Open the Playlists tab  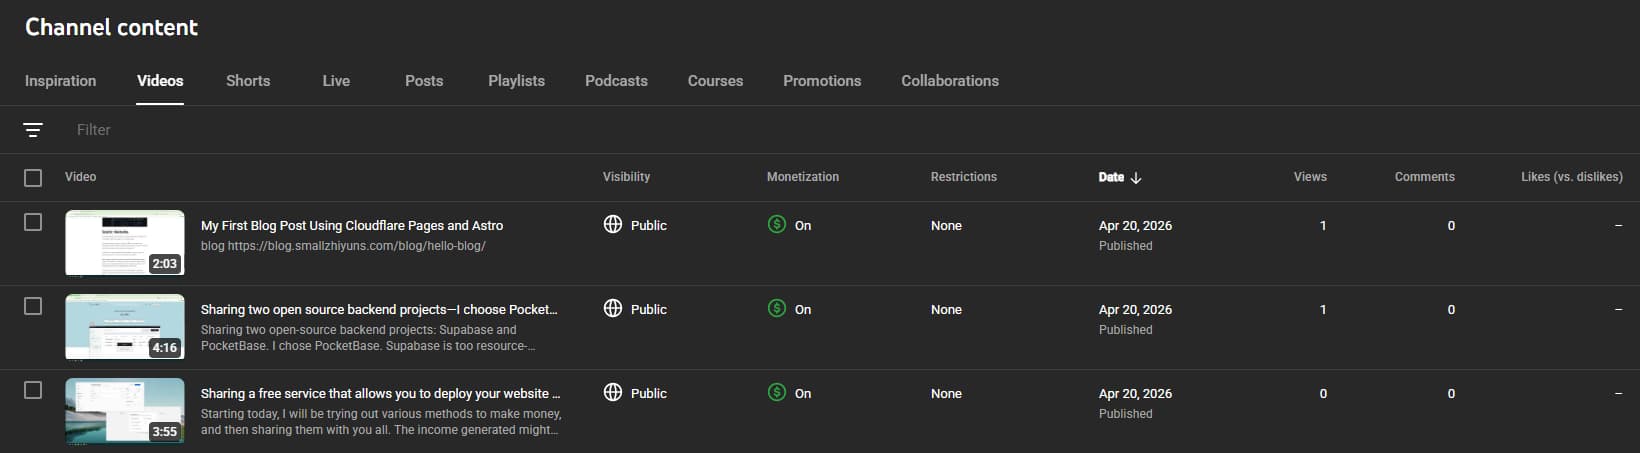point(516,81)
